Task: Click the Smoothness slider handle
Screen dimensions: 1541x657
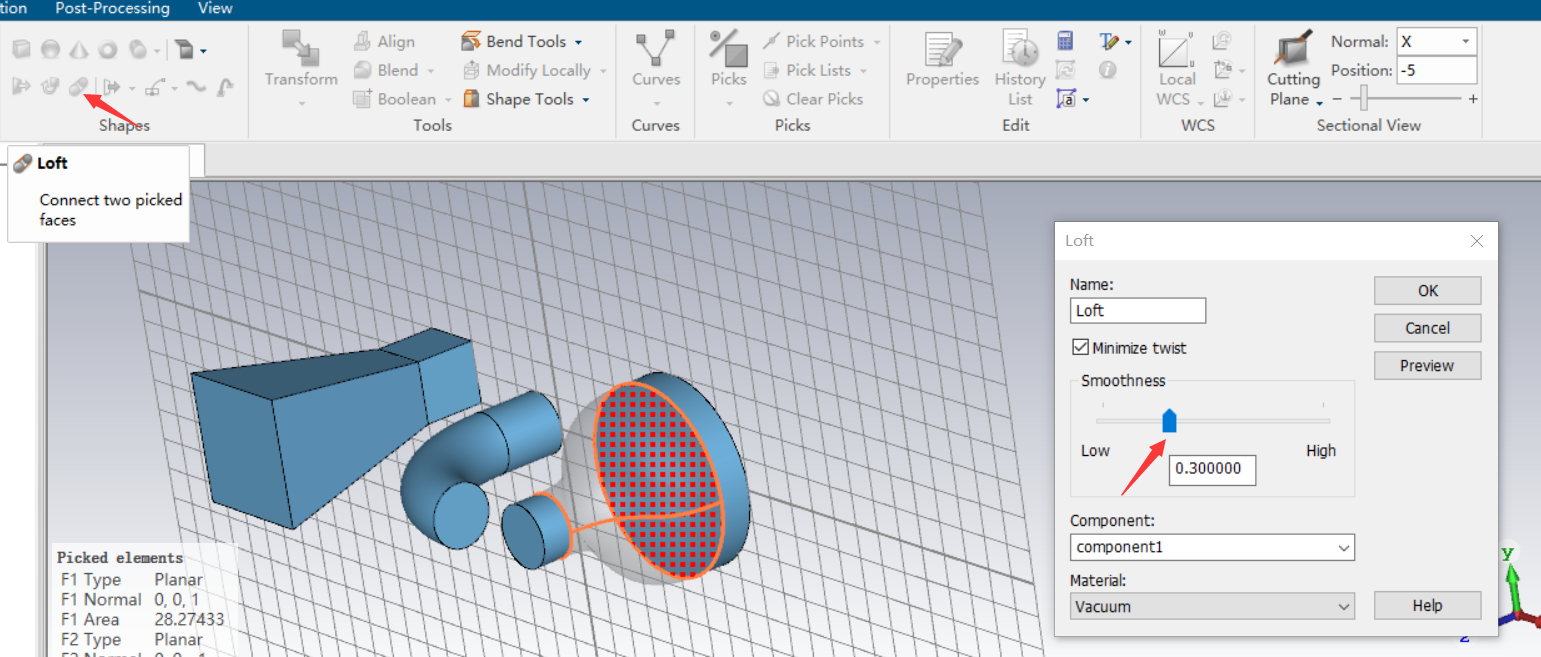Action: [x=1169, y=420]
